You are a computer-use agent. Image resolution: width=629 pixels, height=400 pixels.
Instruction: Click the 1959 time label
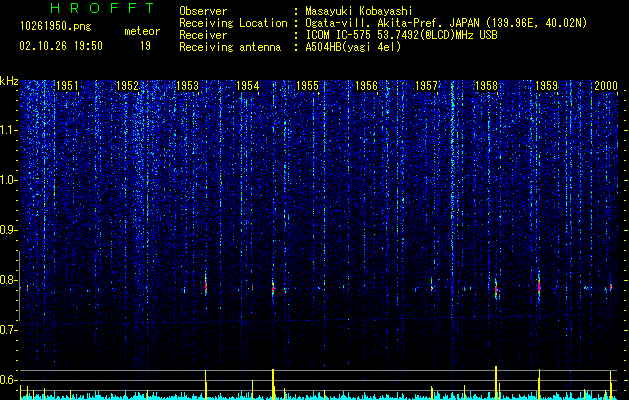[x=546, y=86]
